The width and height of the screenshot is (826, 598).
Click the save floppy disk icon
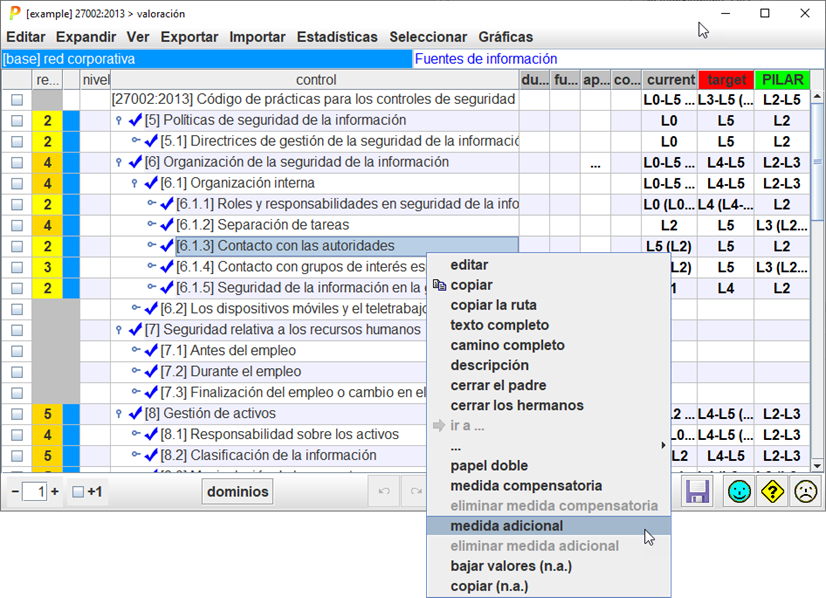click(x=697, y=491)
